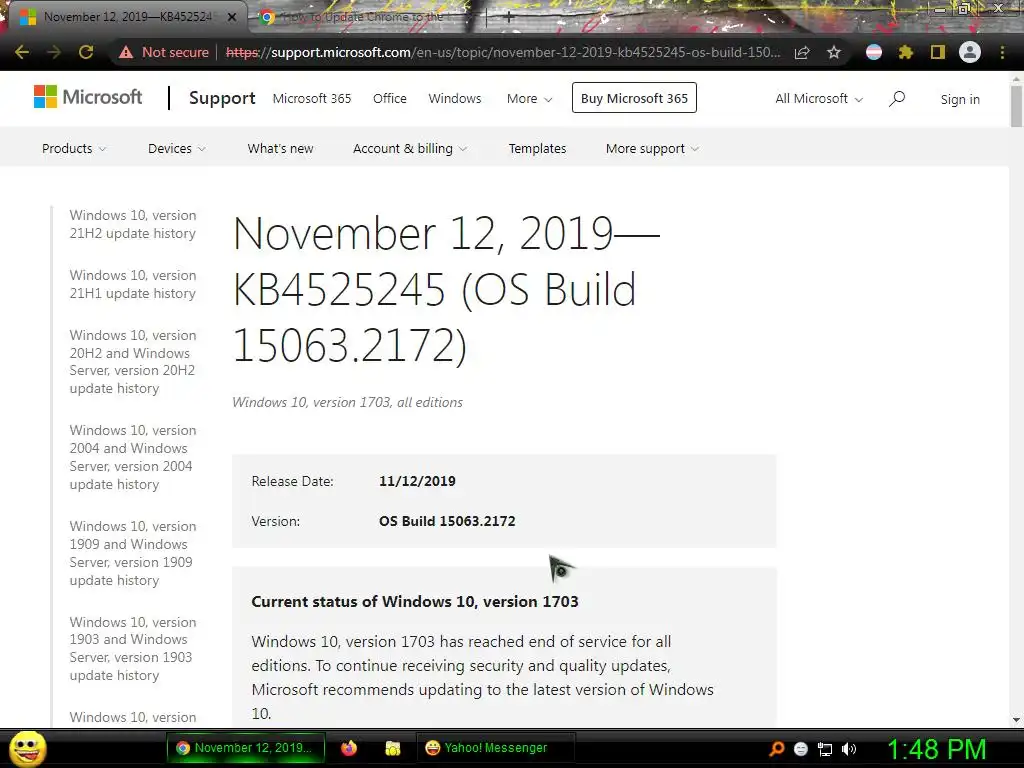Viewport: 1024px width, 768px height.
Task: Open the Windows nav item
Action: 455,99
